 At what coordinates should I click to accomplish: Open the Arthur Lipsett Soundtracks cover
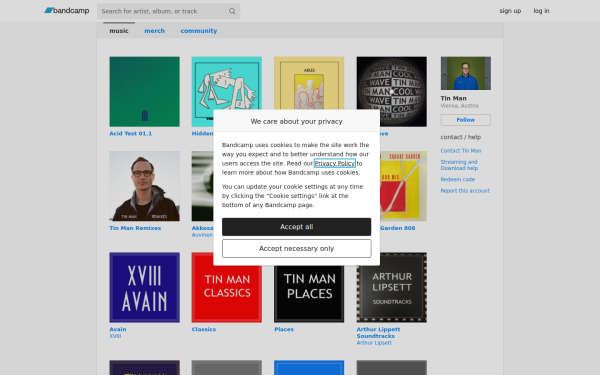coord(391,287)
